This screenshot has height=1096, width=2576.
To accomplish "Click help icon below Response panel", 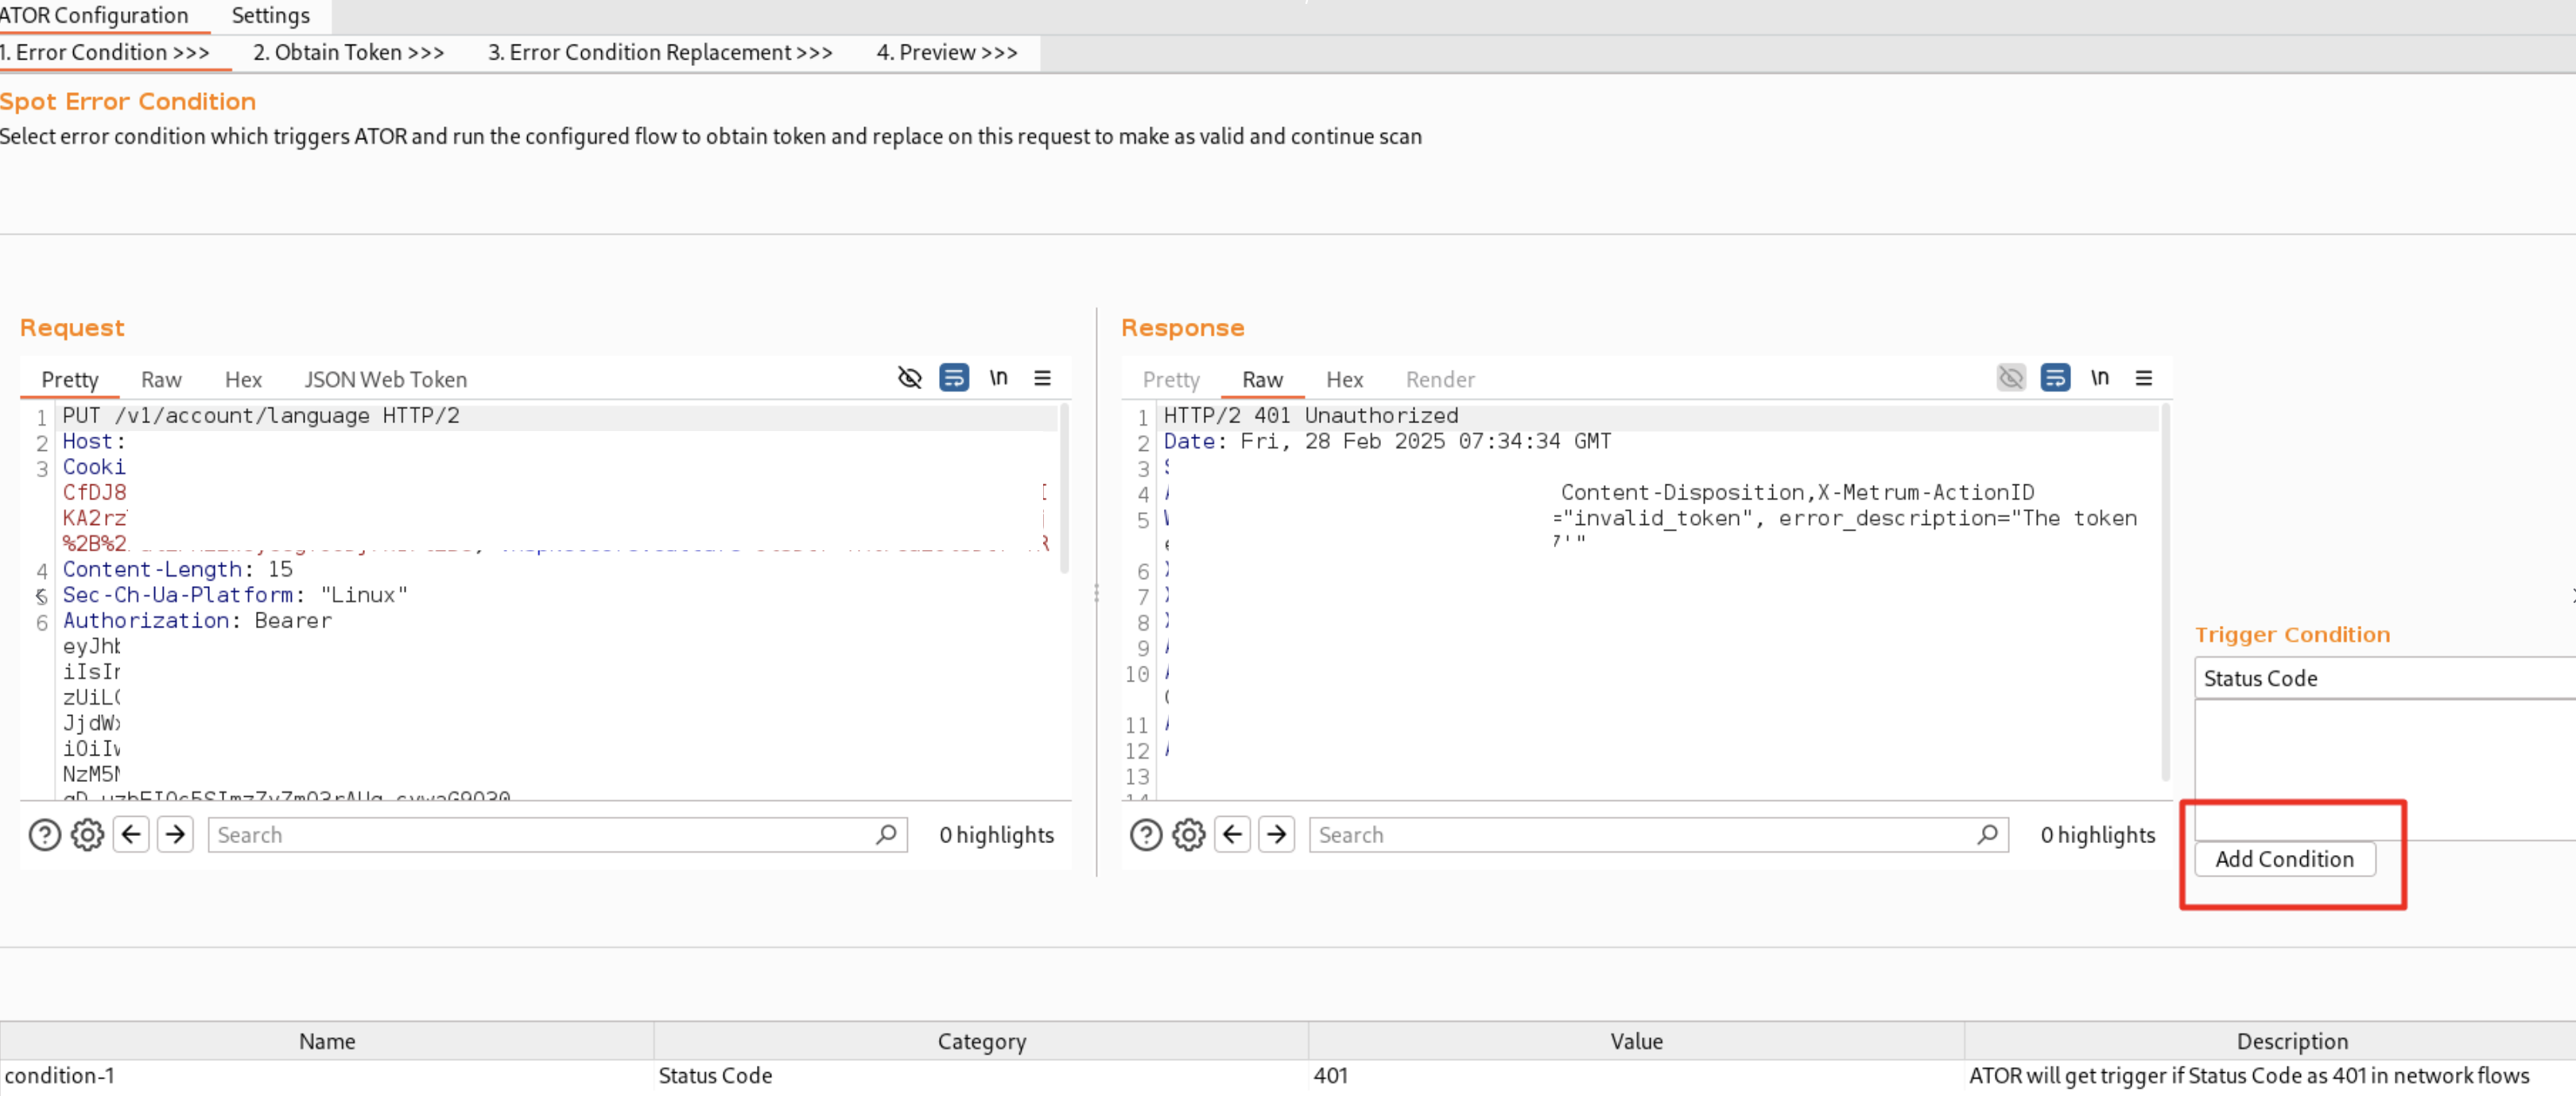I will pos(1146,834).
